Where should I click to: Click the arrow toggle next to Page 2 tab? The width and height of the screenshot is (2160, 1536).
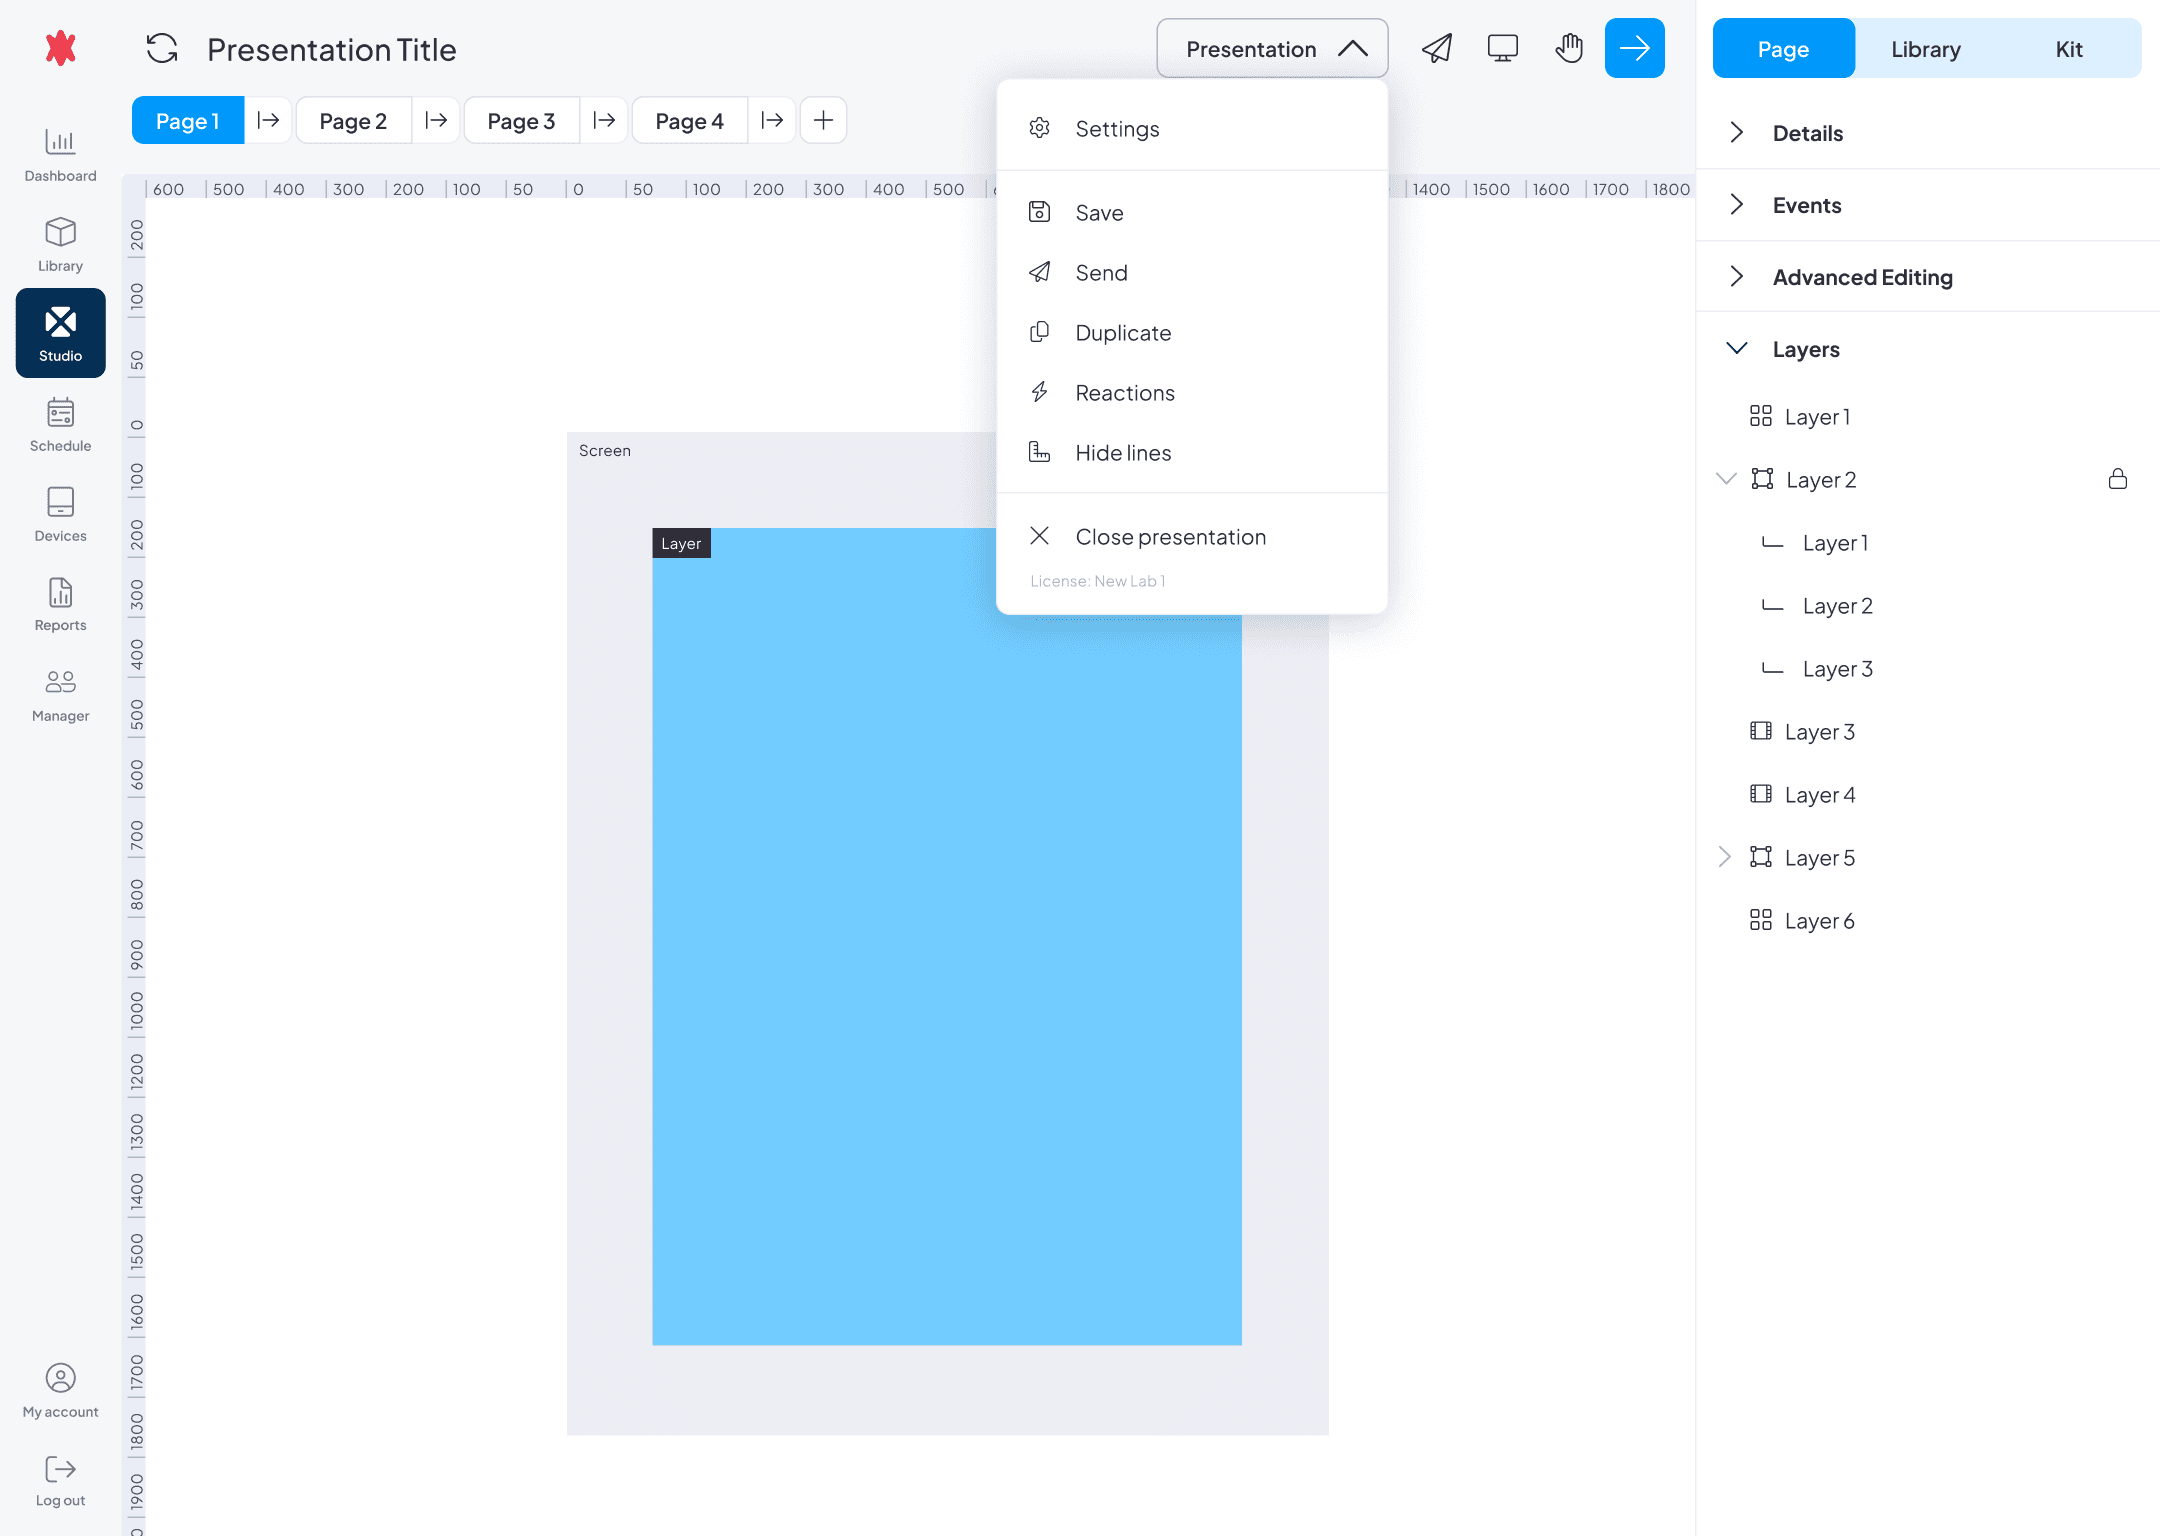click(x=436, y=121)
